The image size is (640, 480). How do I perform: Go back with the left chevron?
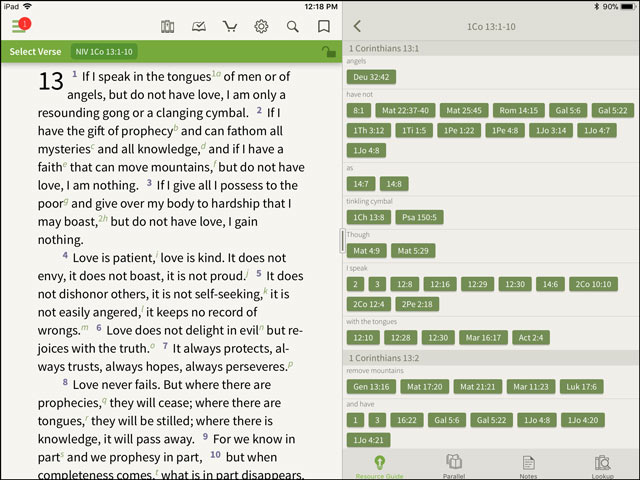(x=357, y=27)
